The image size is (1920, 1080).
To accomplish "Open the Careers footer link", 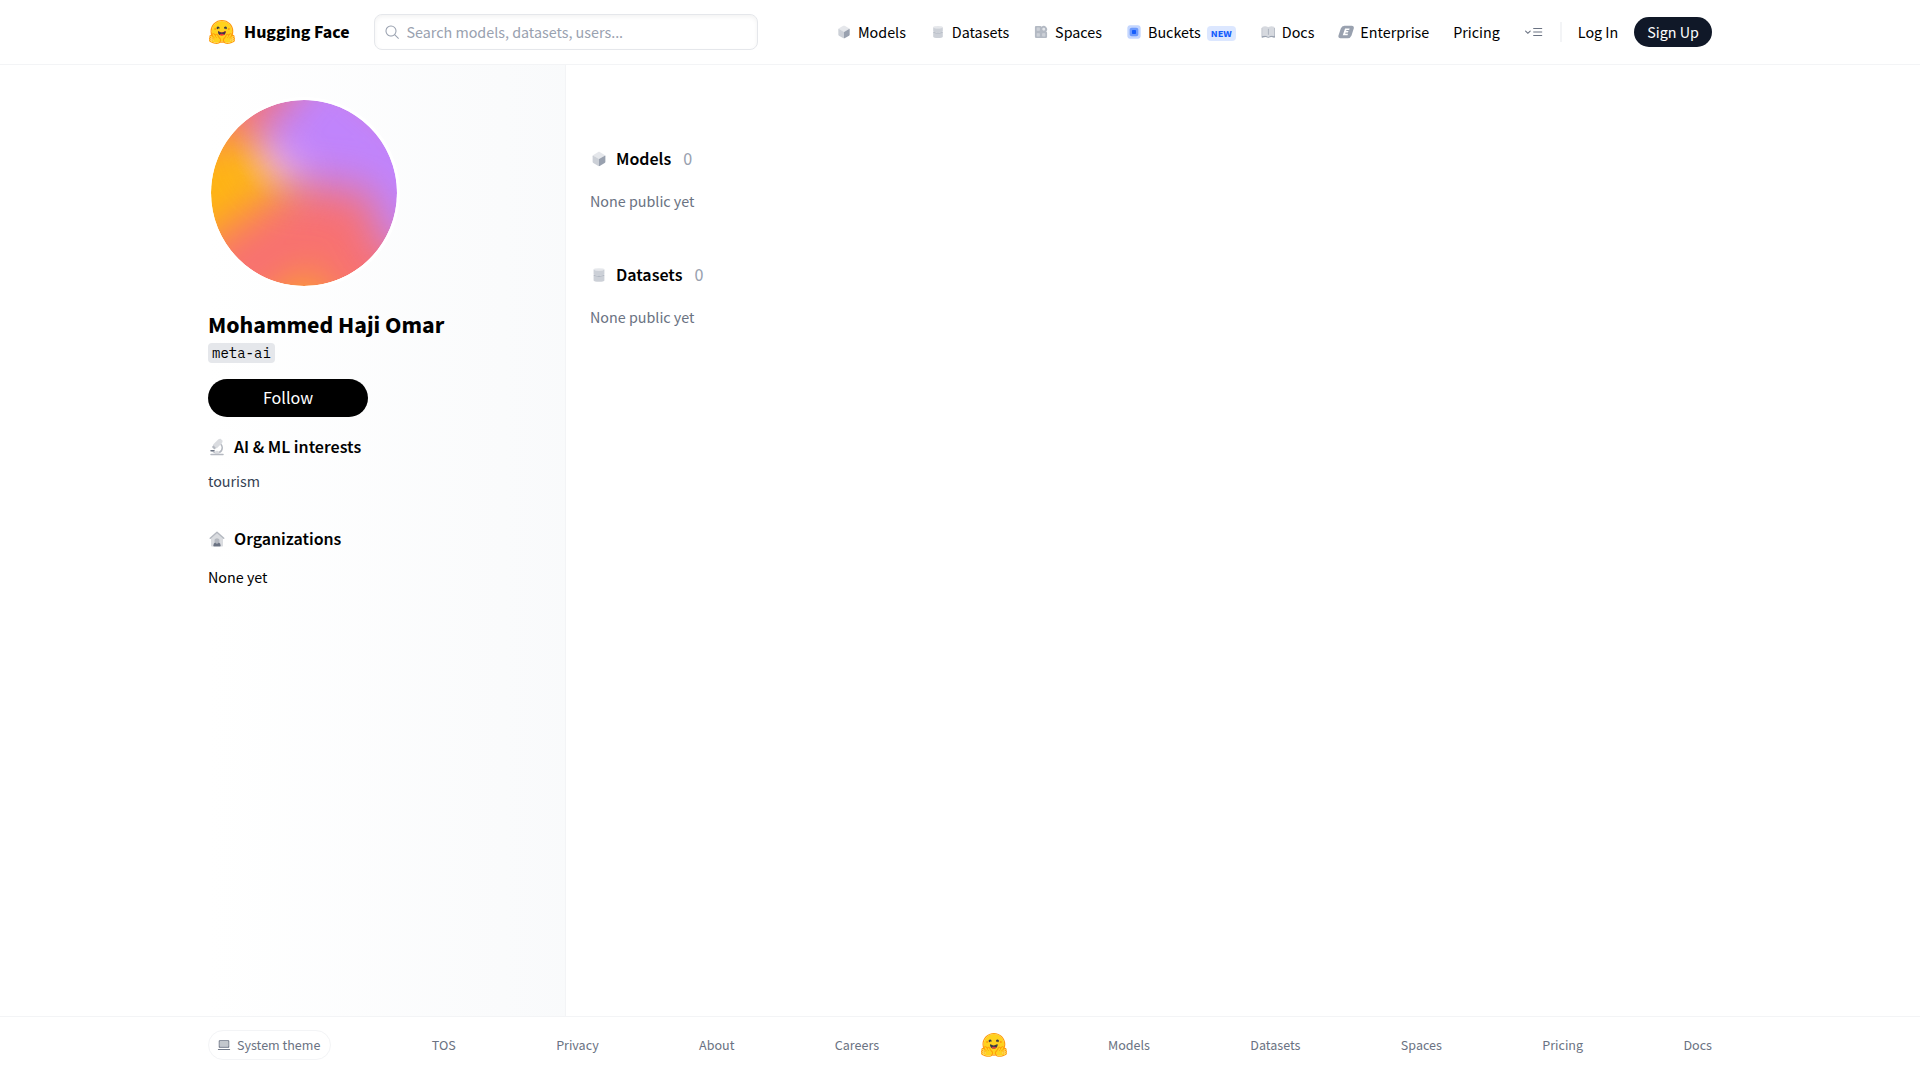I will pyautogui.click(x=857, y=1045).
